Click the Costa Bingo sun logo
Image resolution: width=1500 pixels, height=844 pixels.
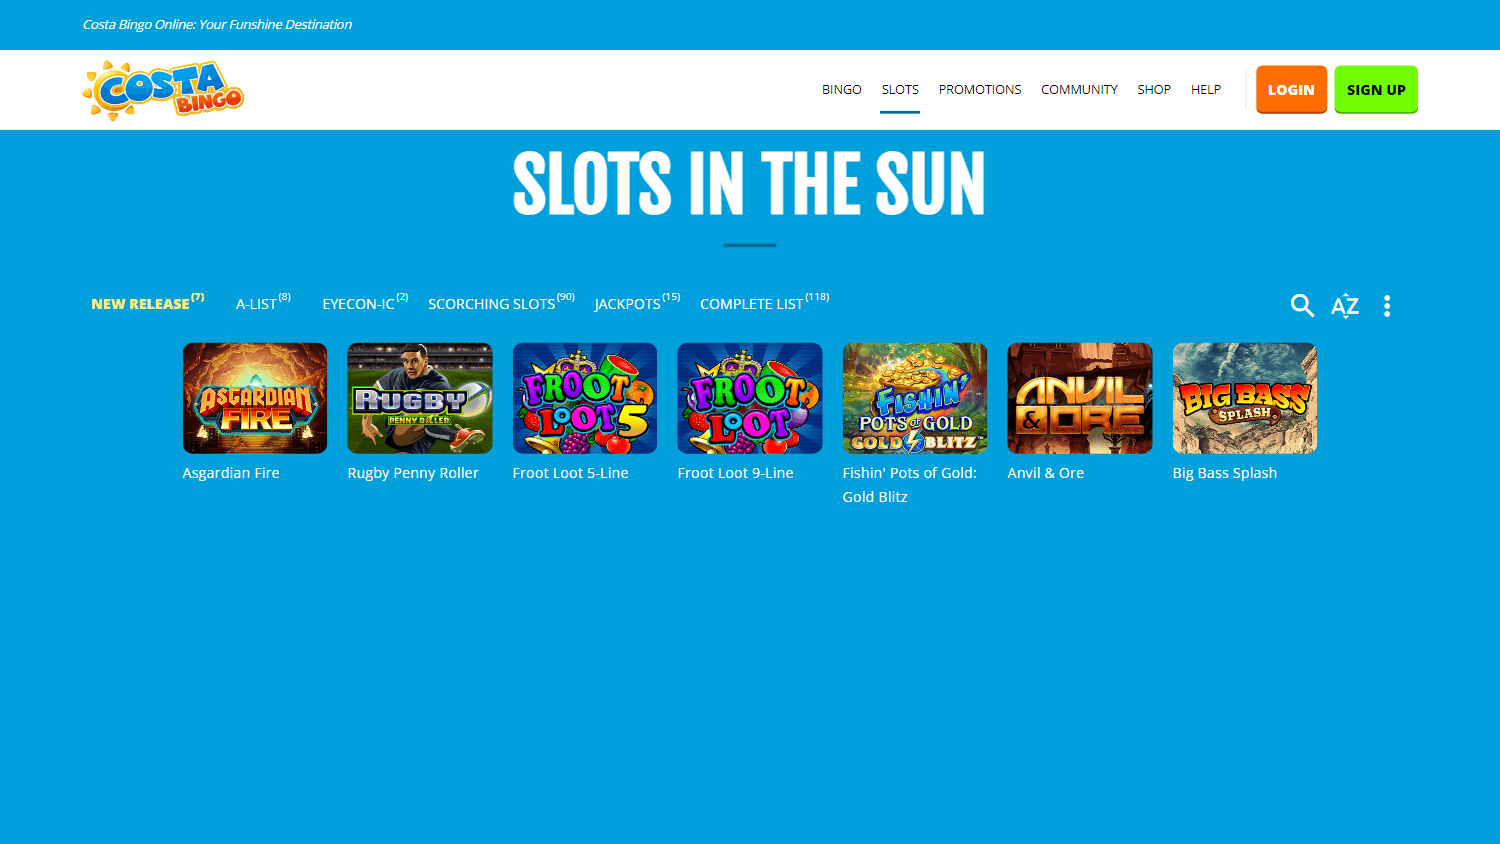tap(163, 90)
